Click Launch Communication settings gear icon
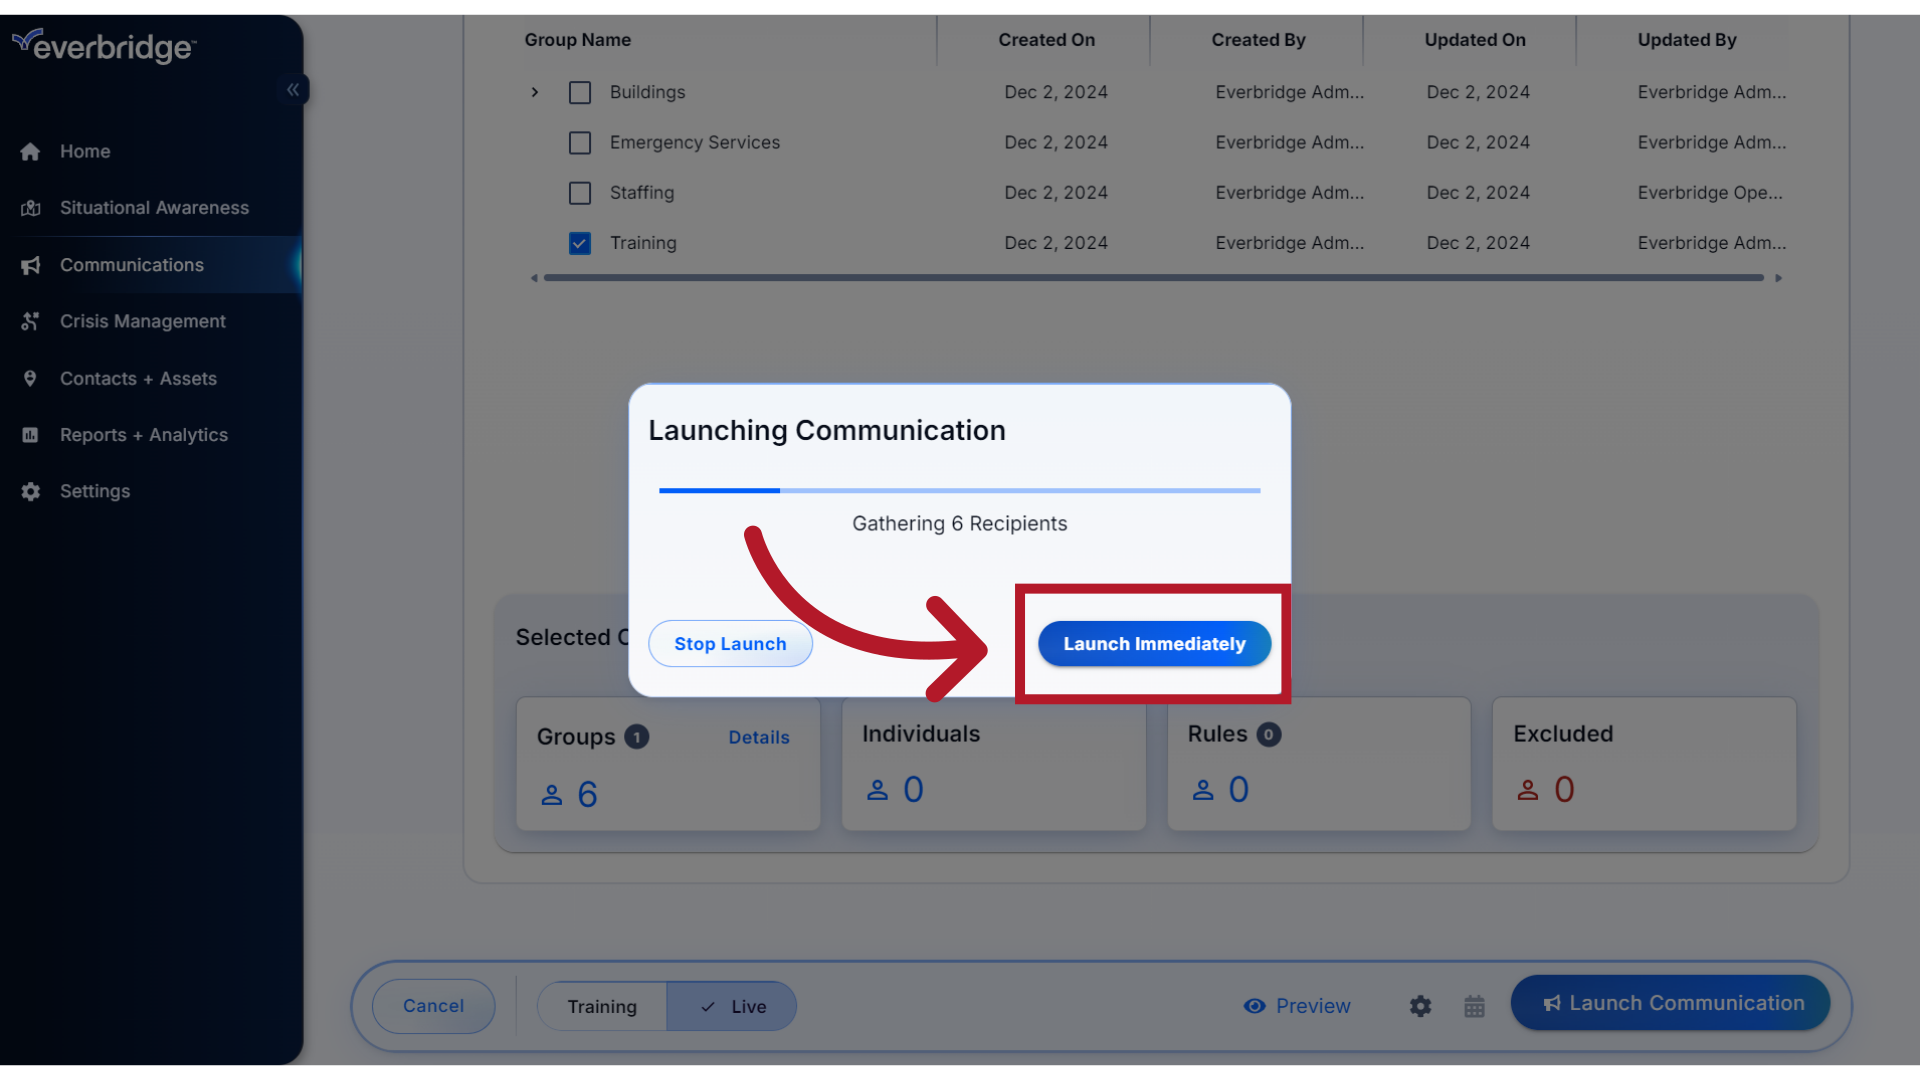Viewport: 1920px width, 1080px height. click(1420, 1005)
